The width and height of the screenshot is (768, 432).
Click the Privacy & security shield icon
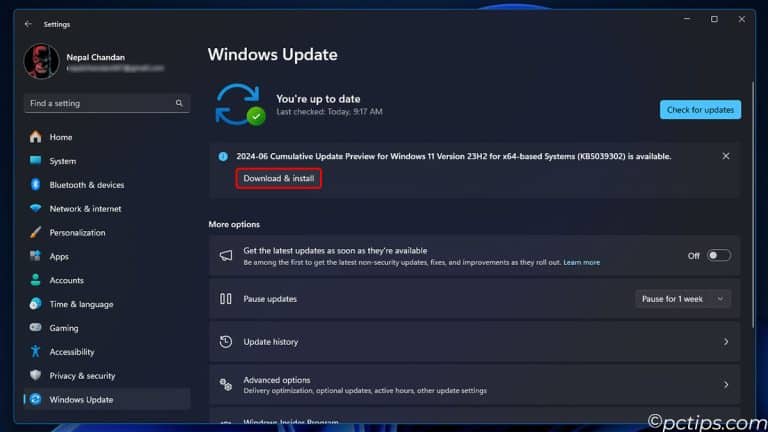click(36, 376)
